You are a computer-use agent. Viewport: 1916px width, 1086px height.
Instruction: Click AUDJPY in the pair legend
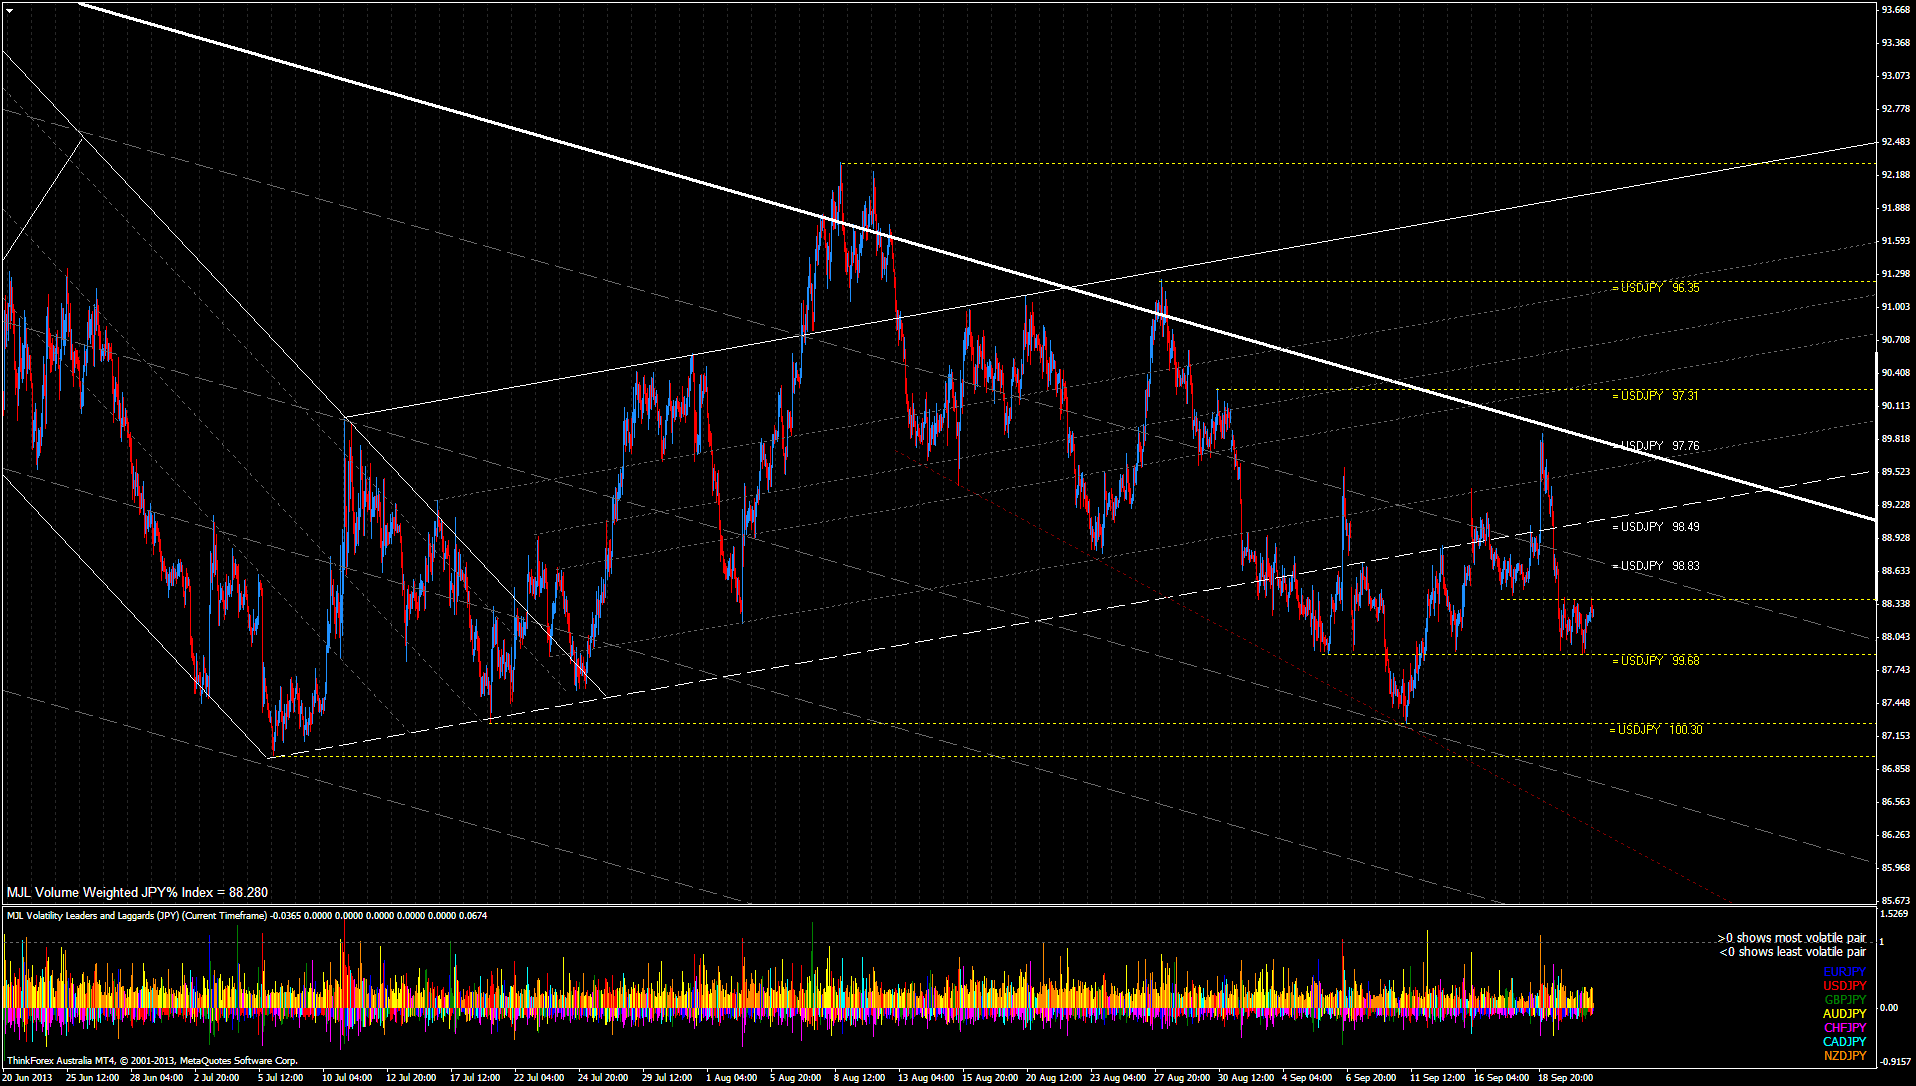click(x=1844, y=1014)
